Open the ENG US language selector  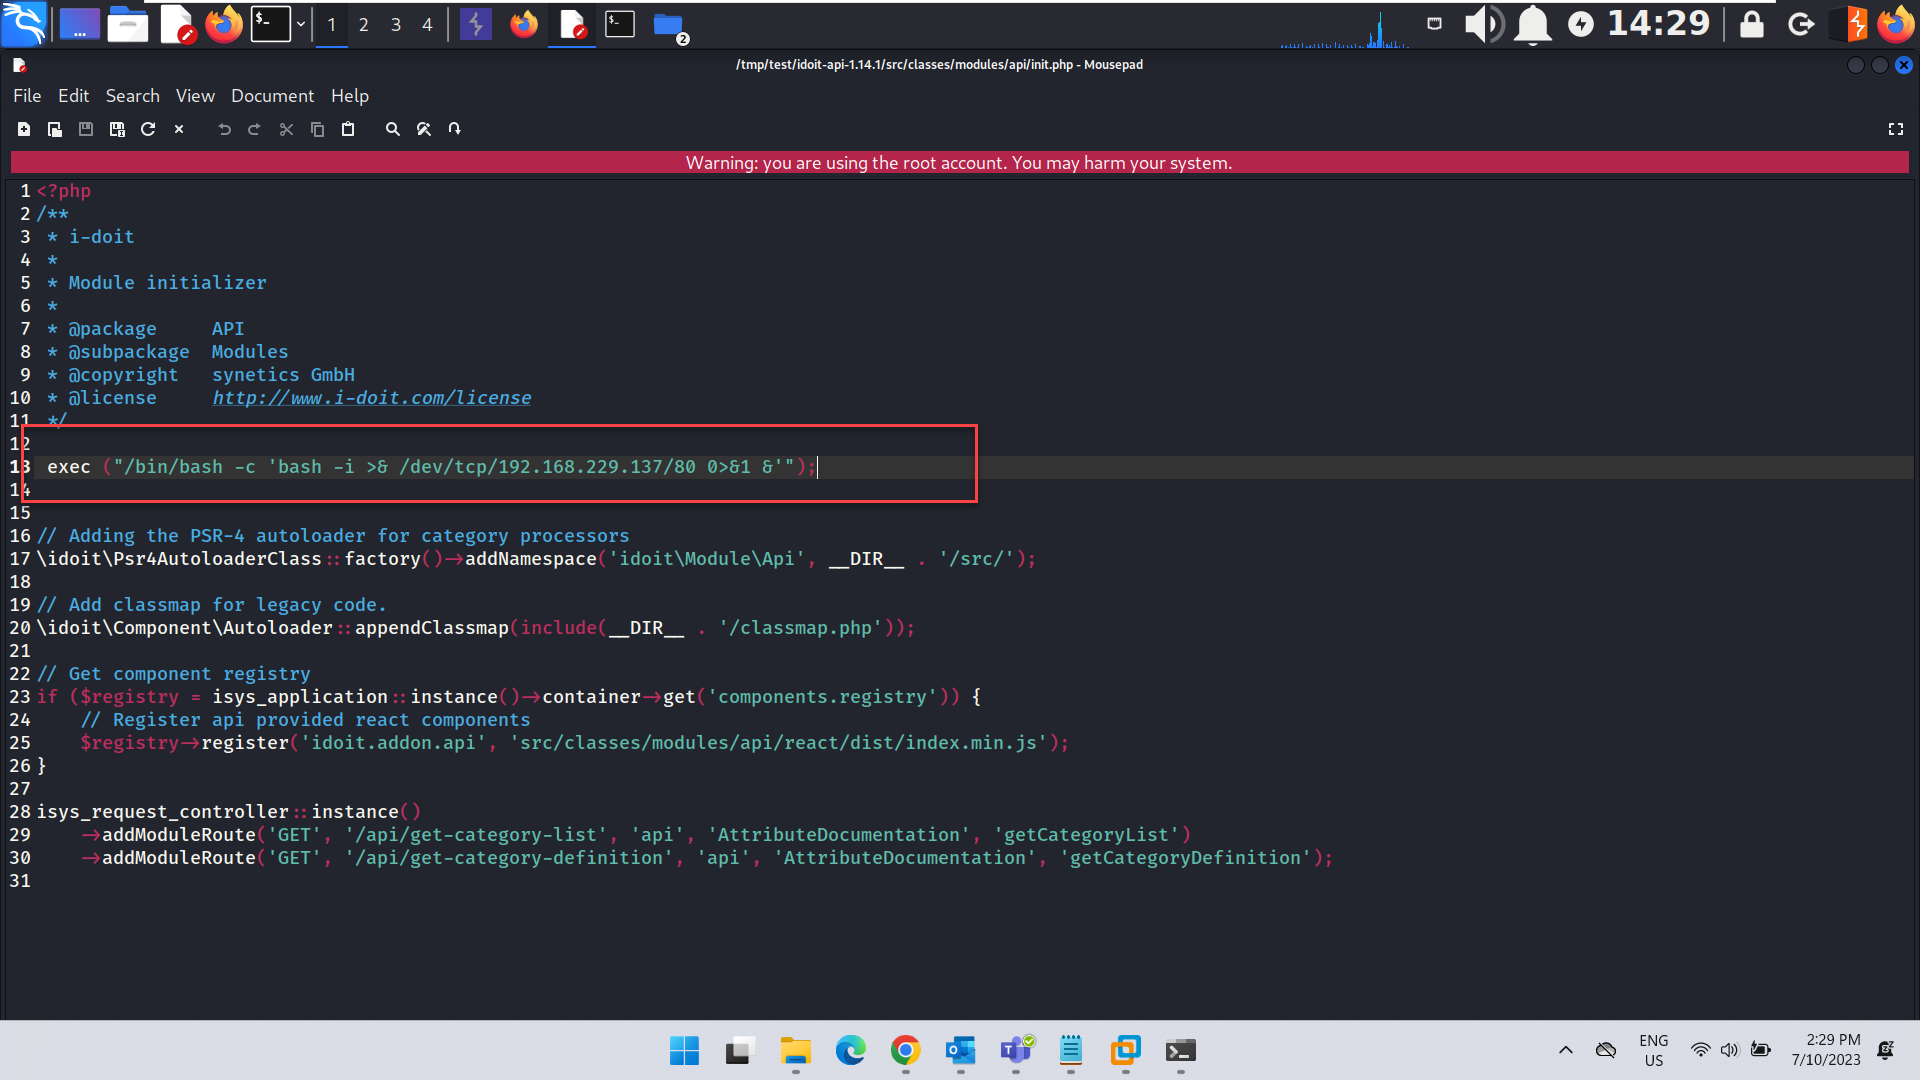(x=1653, y=1048)
